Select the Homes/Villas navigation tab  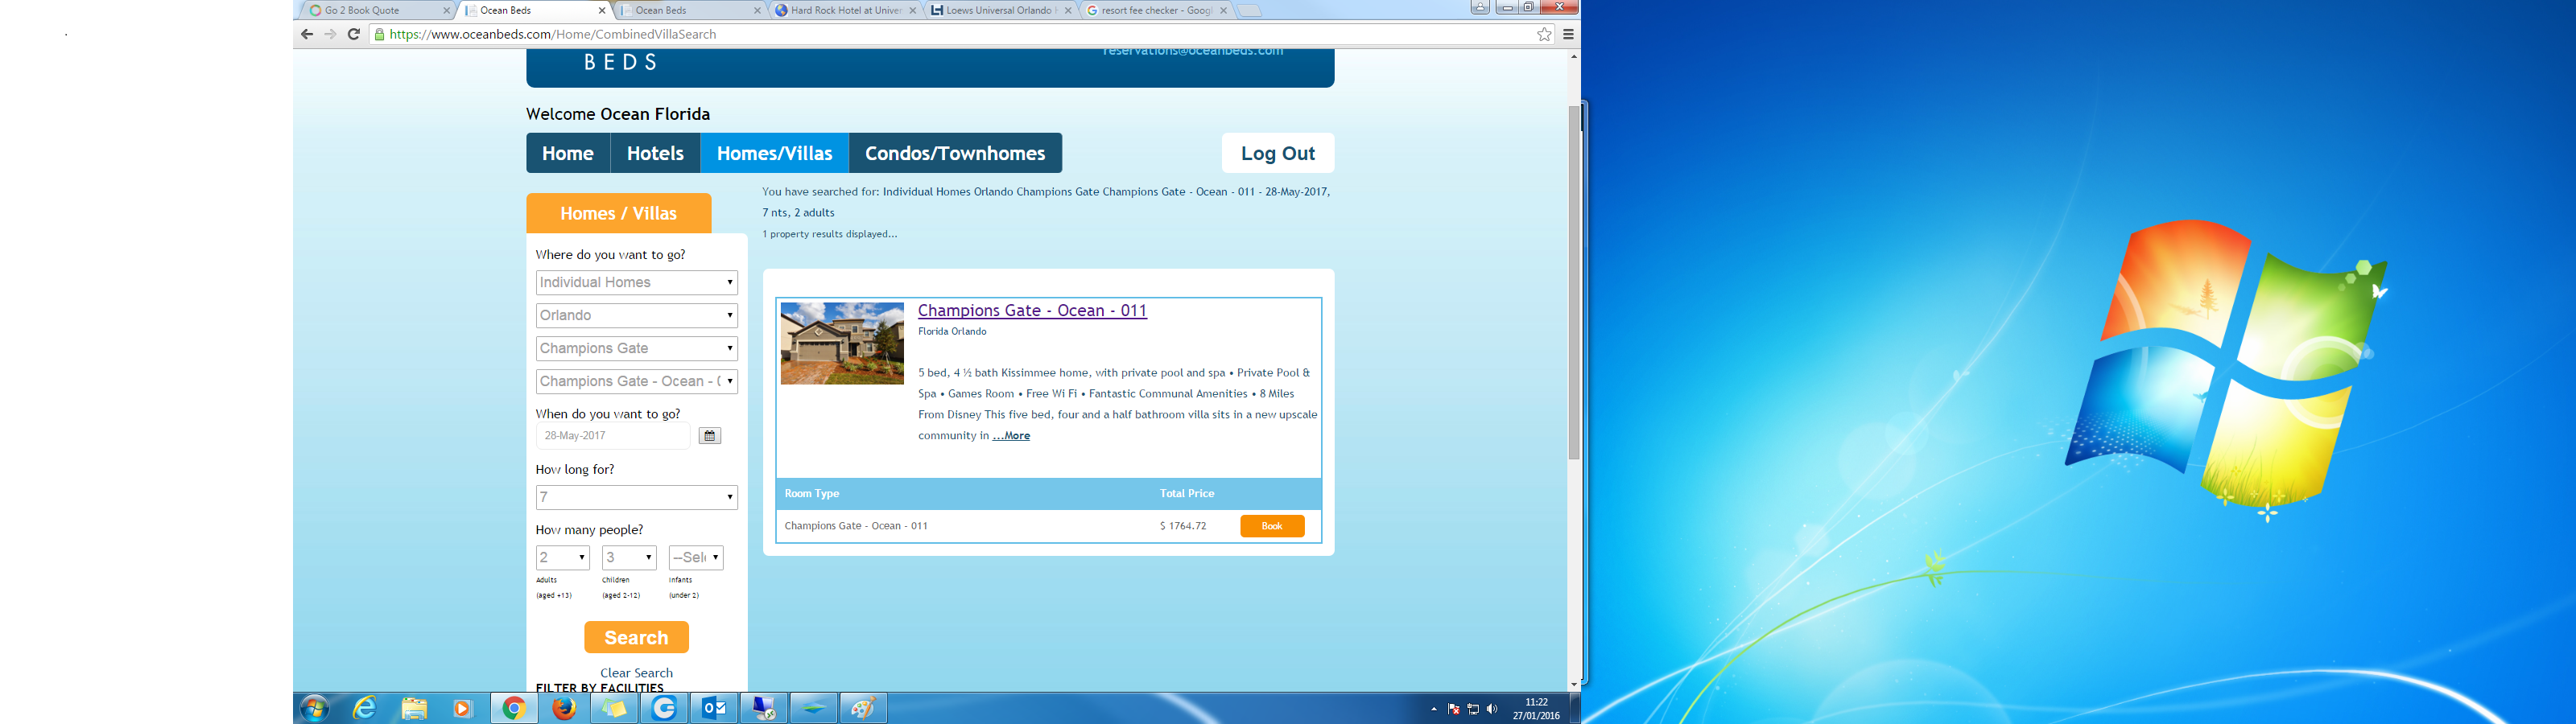[x=775, y=153]
